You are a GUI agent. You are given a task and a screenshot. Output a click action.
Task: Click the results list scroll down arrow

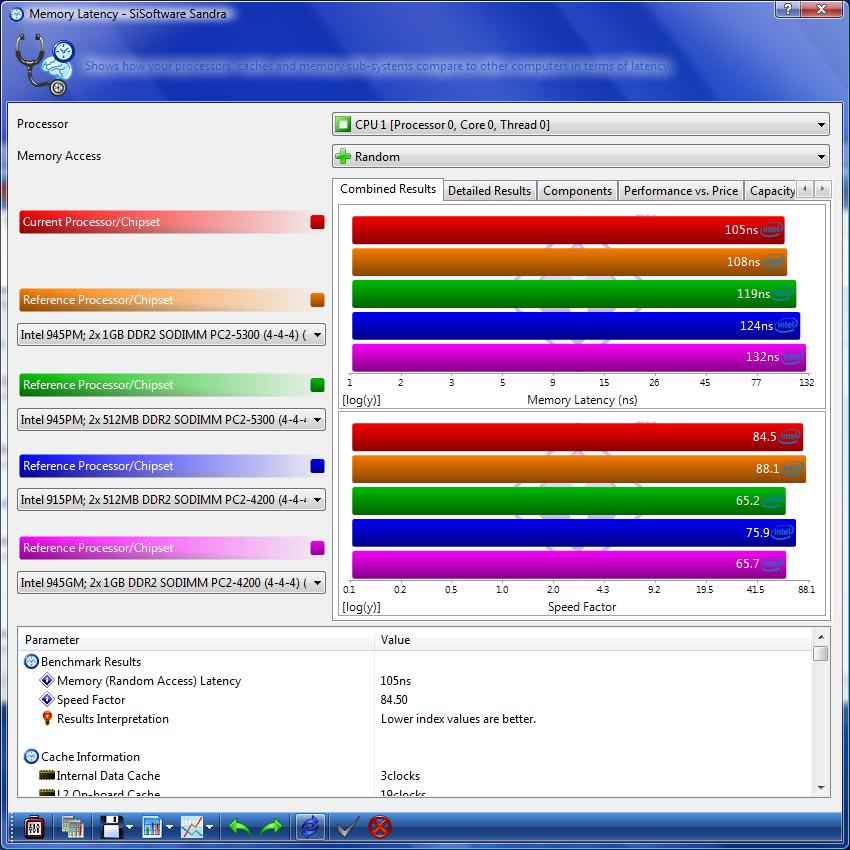[821, 788]
